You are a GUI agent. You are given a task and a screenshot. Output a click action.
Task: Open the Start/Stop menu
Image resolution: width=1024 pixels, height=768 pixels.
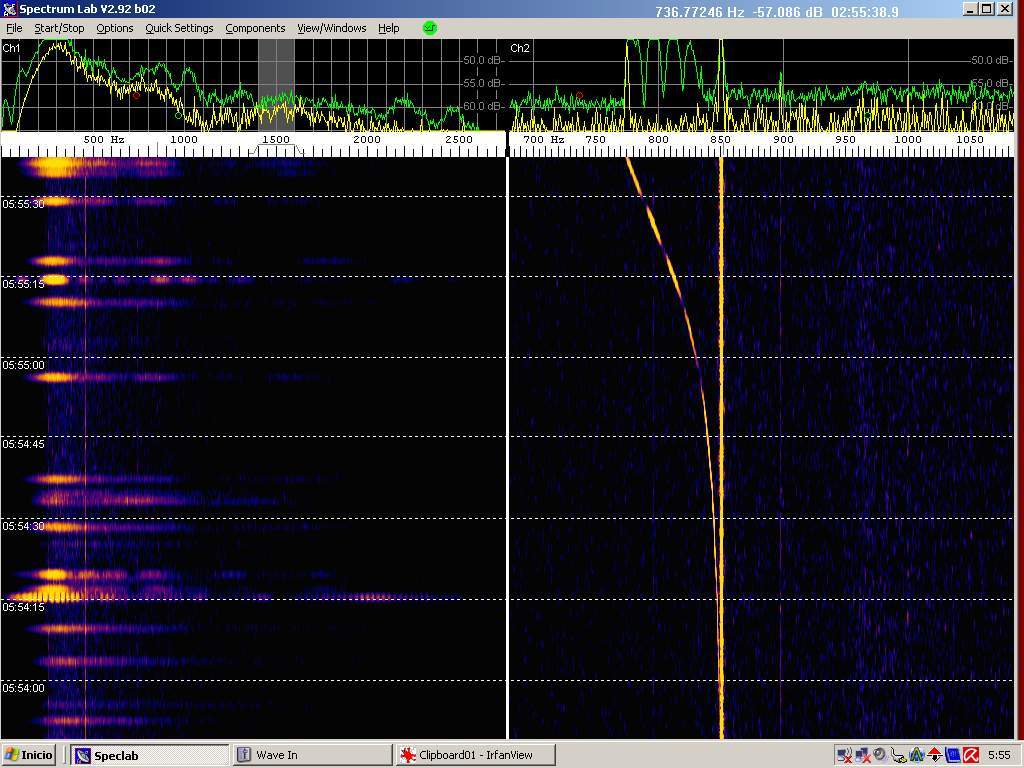59,28
